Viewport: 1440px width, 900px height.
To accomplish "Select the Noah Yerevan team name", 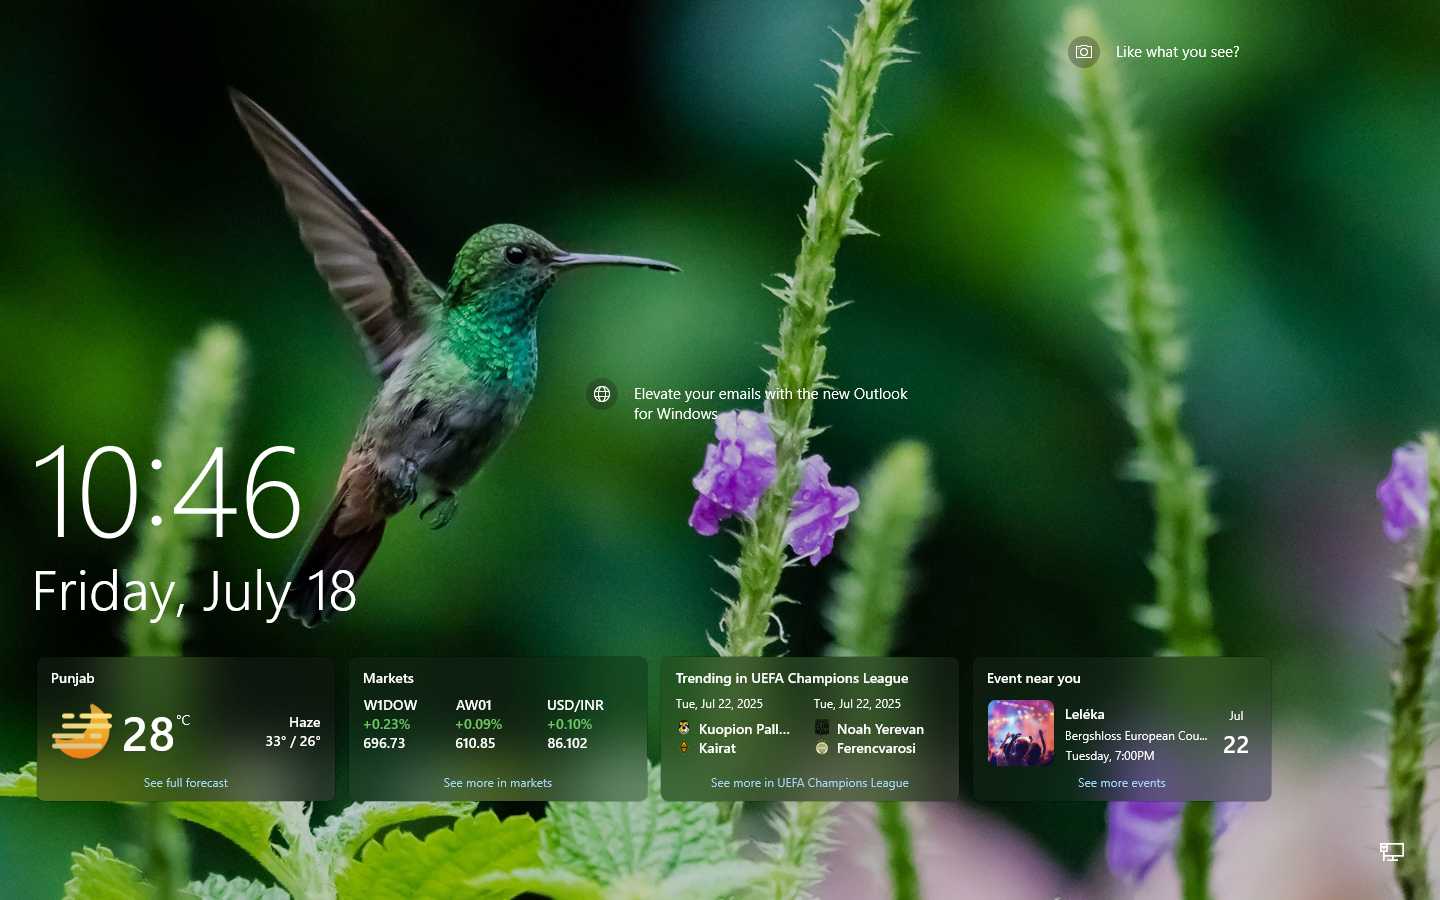I will pos(880,729).
